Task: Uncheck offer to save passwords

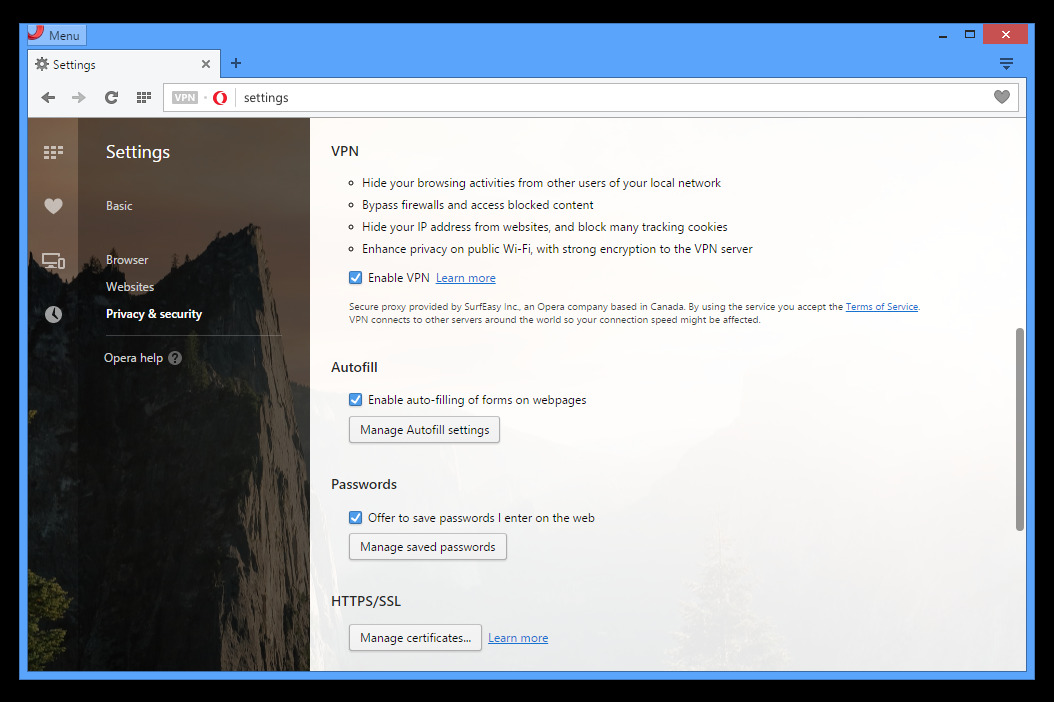Action: pos(355,517)
